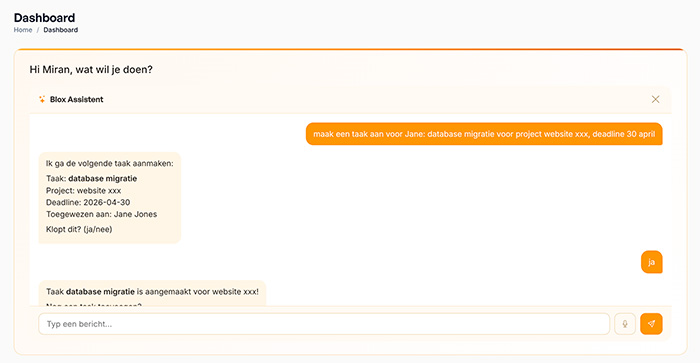Screen dimensions: 700x363
Task: Click the 'Taak: database migratie' line
Action: click(92, 179)
